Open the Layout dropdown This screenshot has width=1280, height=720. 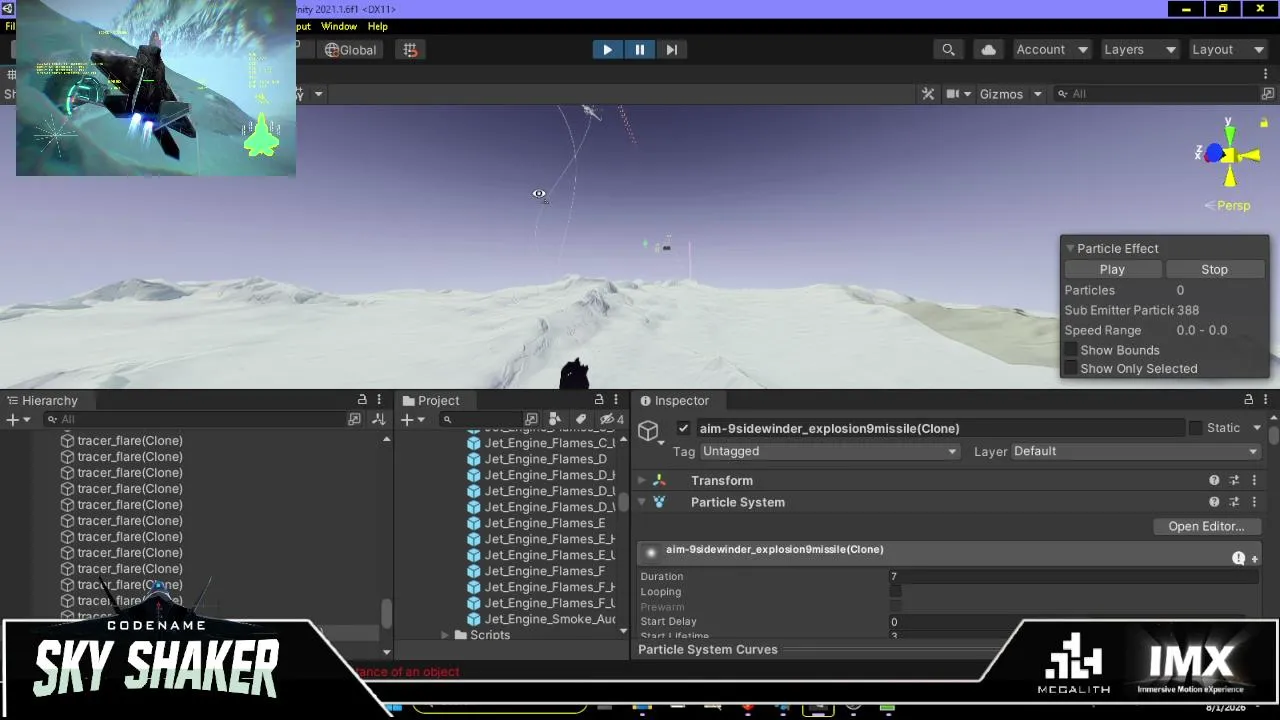pos(1227,50)
